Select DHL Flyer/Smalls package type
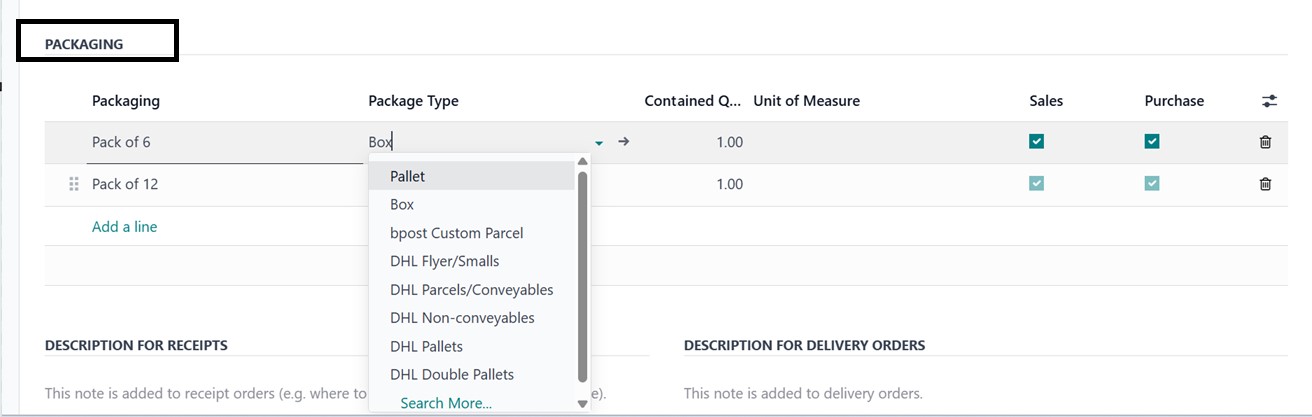The width and height of the screenshot is (1312, 417). [445, 261]
